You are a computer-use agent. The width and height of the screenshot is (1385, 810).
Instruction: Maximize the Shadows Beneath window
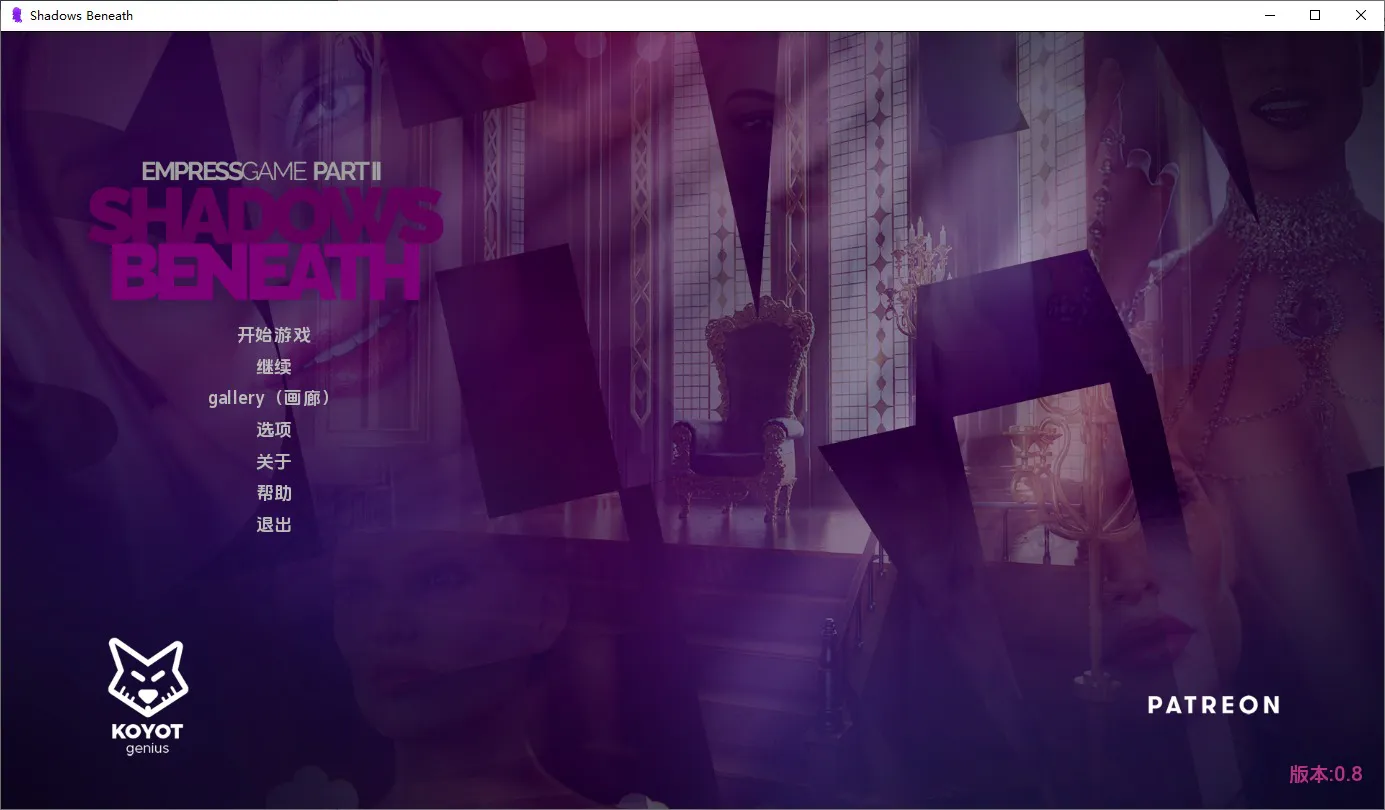click(1315, 15)
